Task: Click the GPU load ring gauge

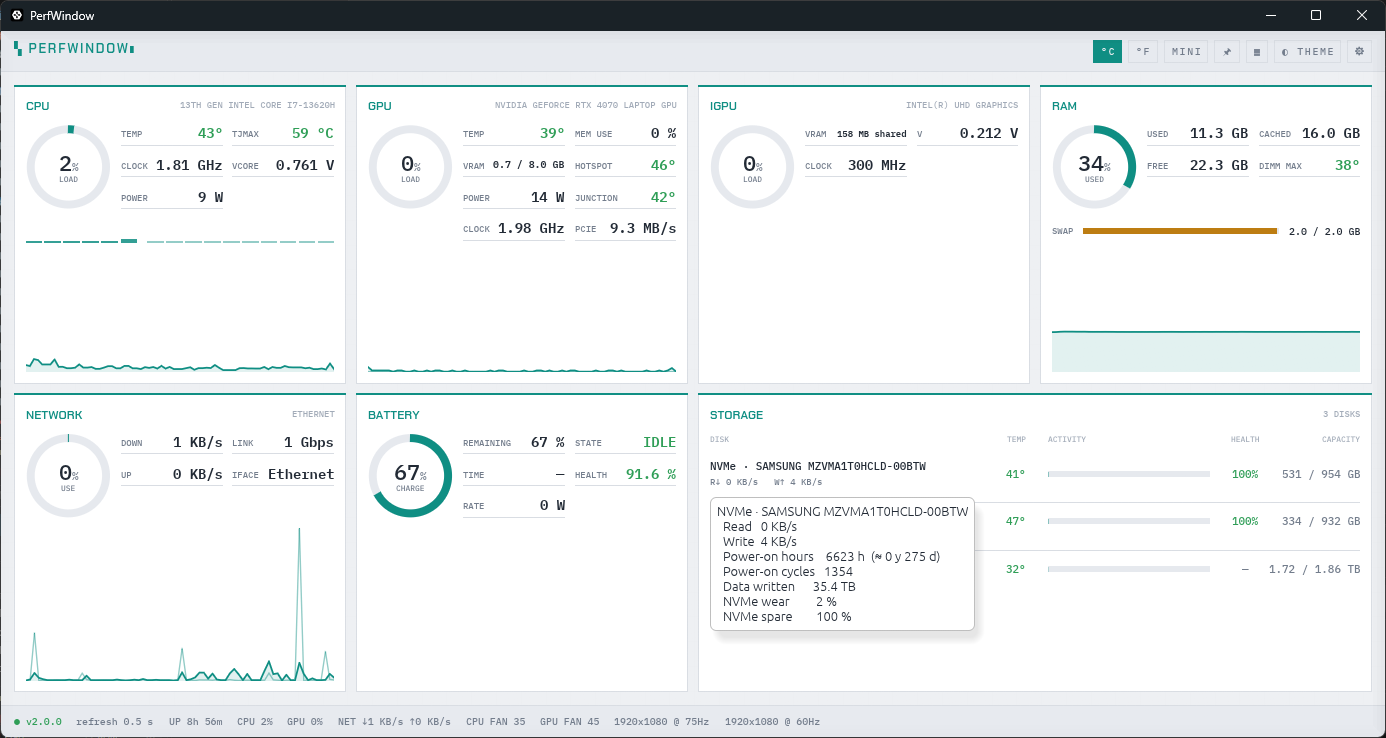Action: [410, 167]
